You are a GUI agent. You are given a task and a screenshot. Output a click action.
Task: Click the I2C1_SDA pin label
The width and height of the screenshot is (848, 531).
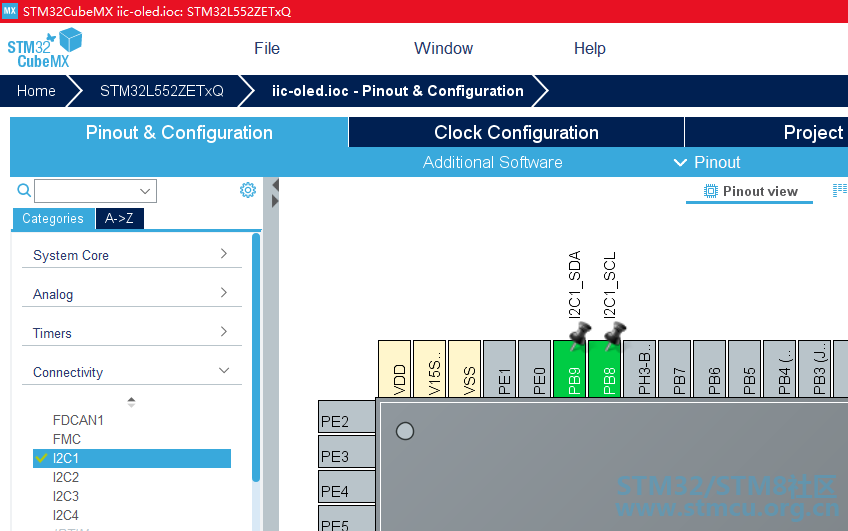(574, 284)
